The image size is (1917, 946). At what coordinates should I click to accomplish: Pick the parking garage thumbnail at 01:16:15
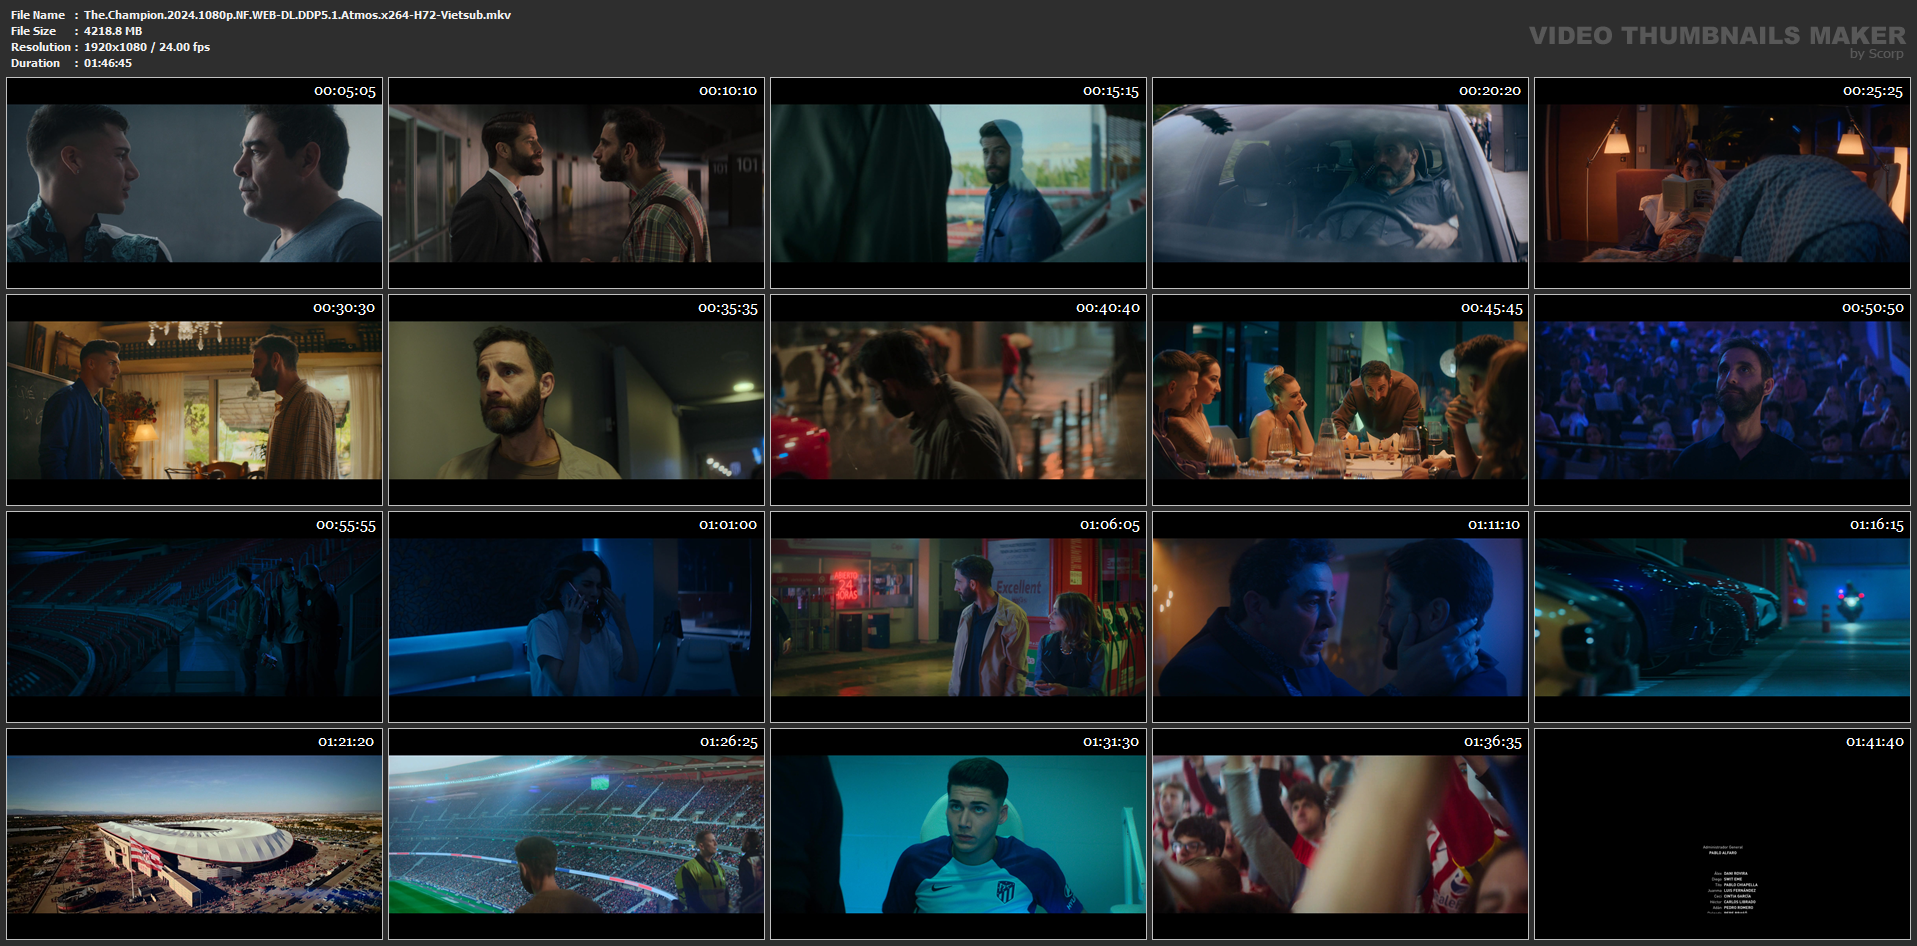1722,617
